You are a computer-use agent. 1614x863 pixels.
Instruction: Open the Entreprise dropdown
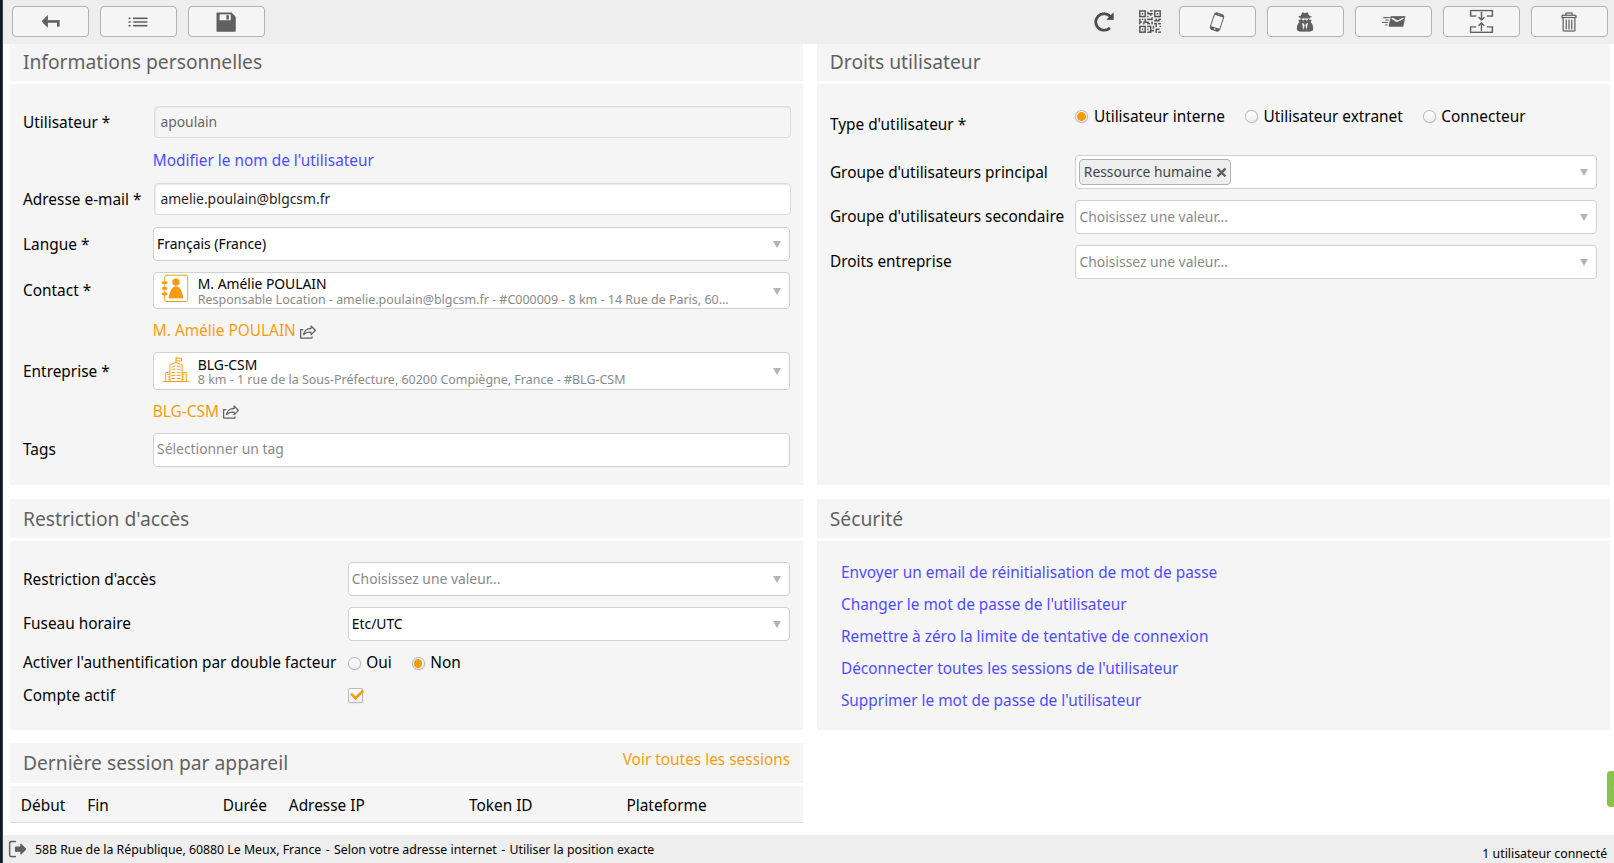[x=471, y=371]
